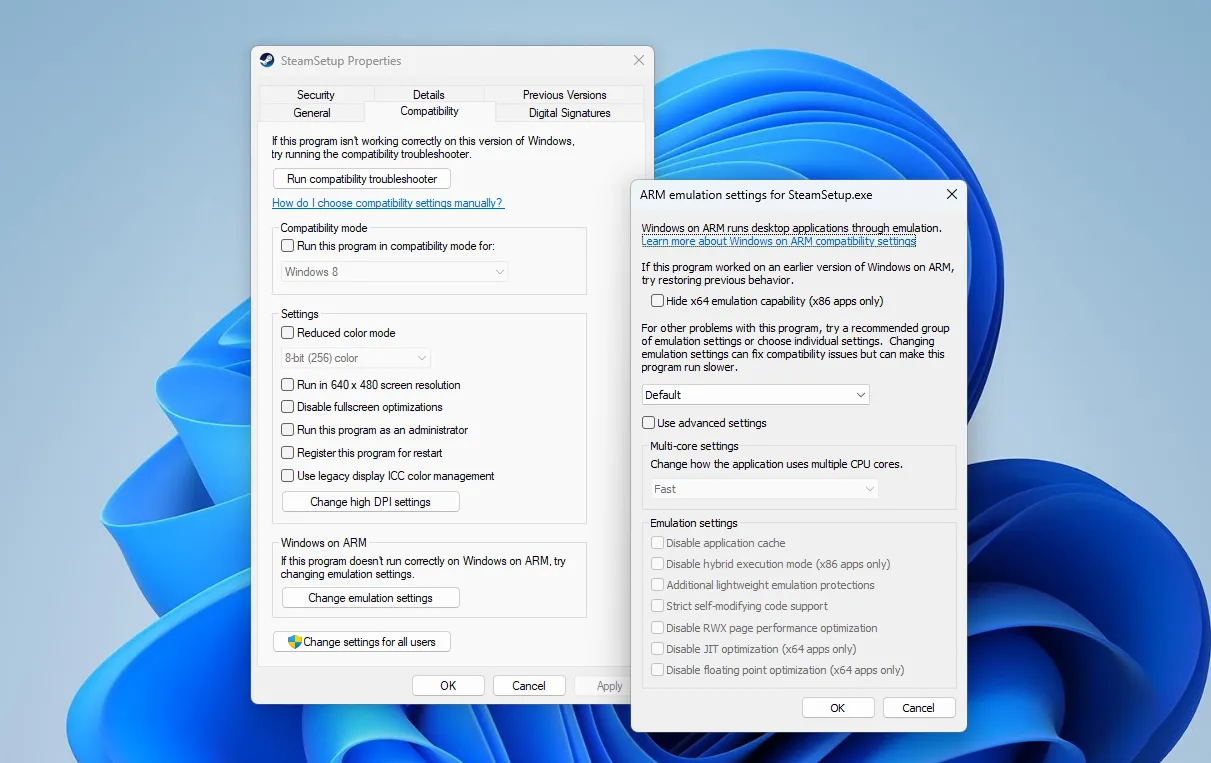This screenshot has width=1211, height=763.
Task: Click Run compatibility troubleshooter button
Action: 362,179
